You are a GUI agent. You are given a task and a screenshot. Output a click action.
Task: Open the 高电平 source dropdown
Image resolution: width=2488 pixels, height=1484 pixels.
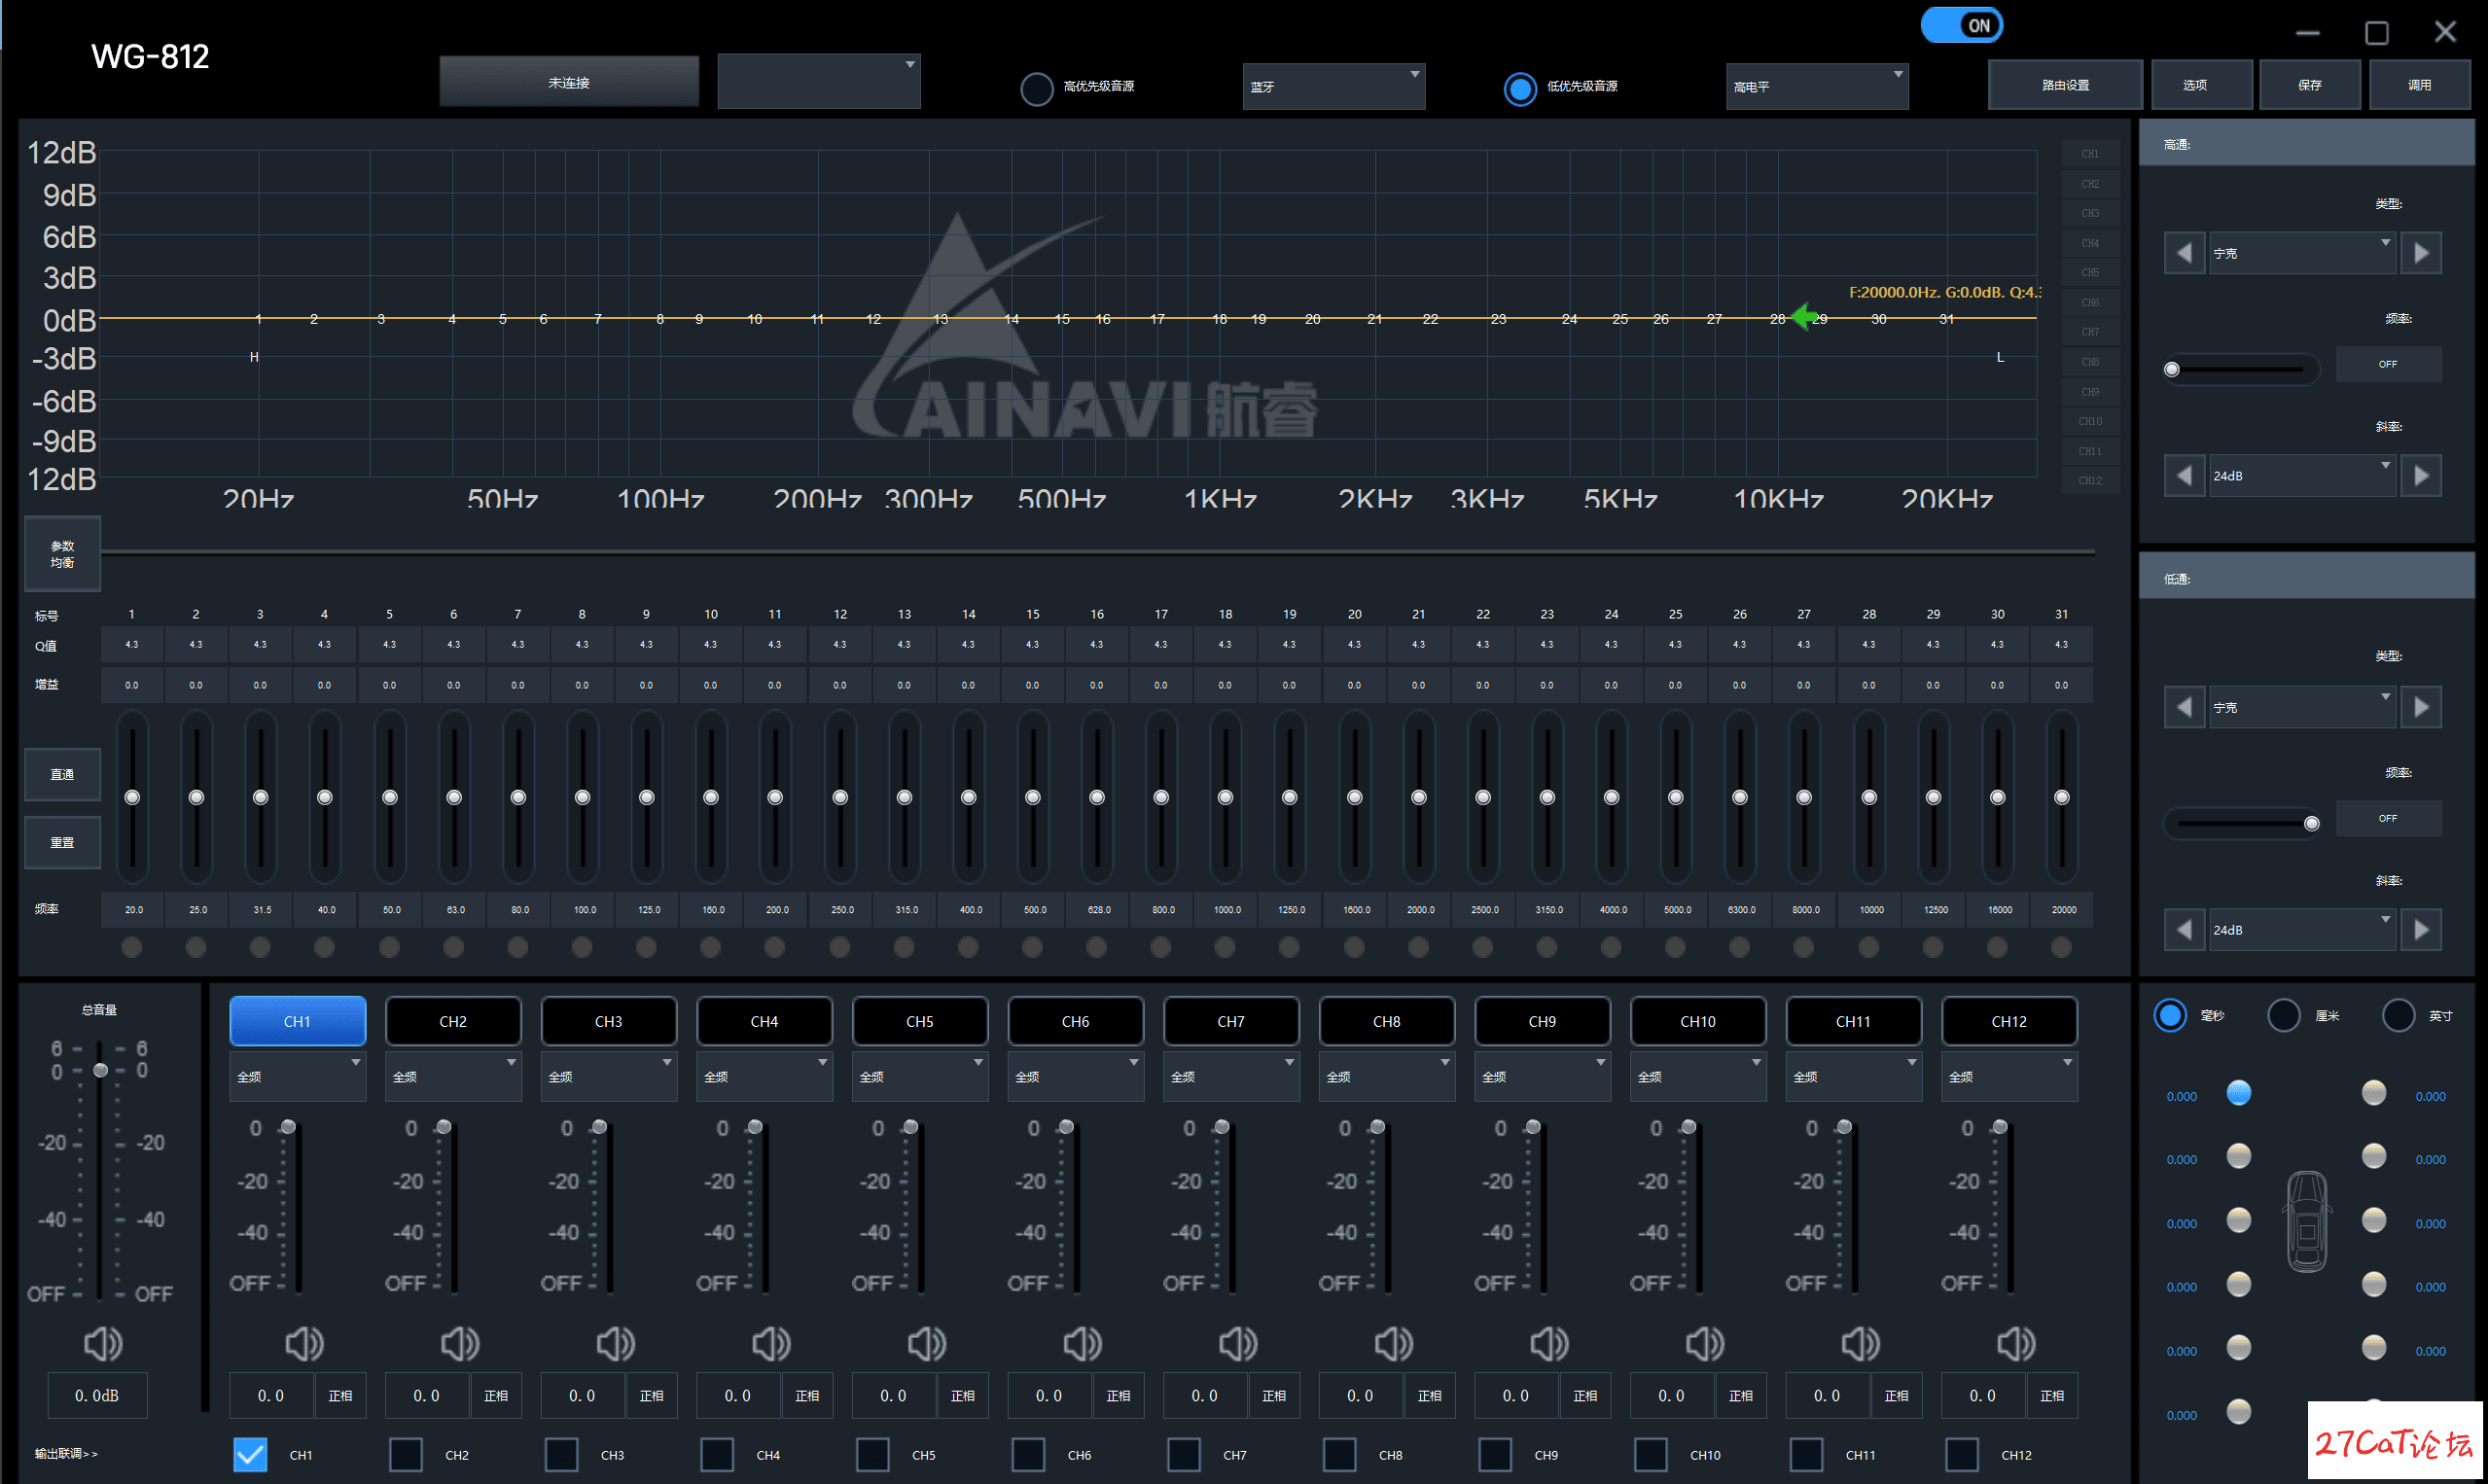(x=1817, y=86)
